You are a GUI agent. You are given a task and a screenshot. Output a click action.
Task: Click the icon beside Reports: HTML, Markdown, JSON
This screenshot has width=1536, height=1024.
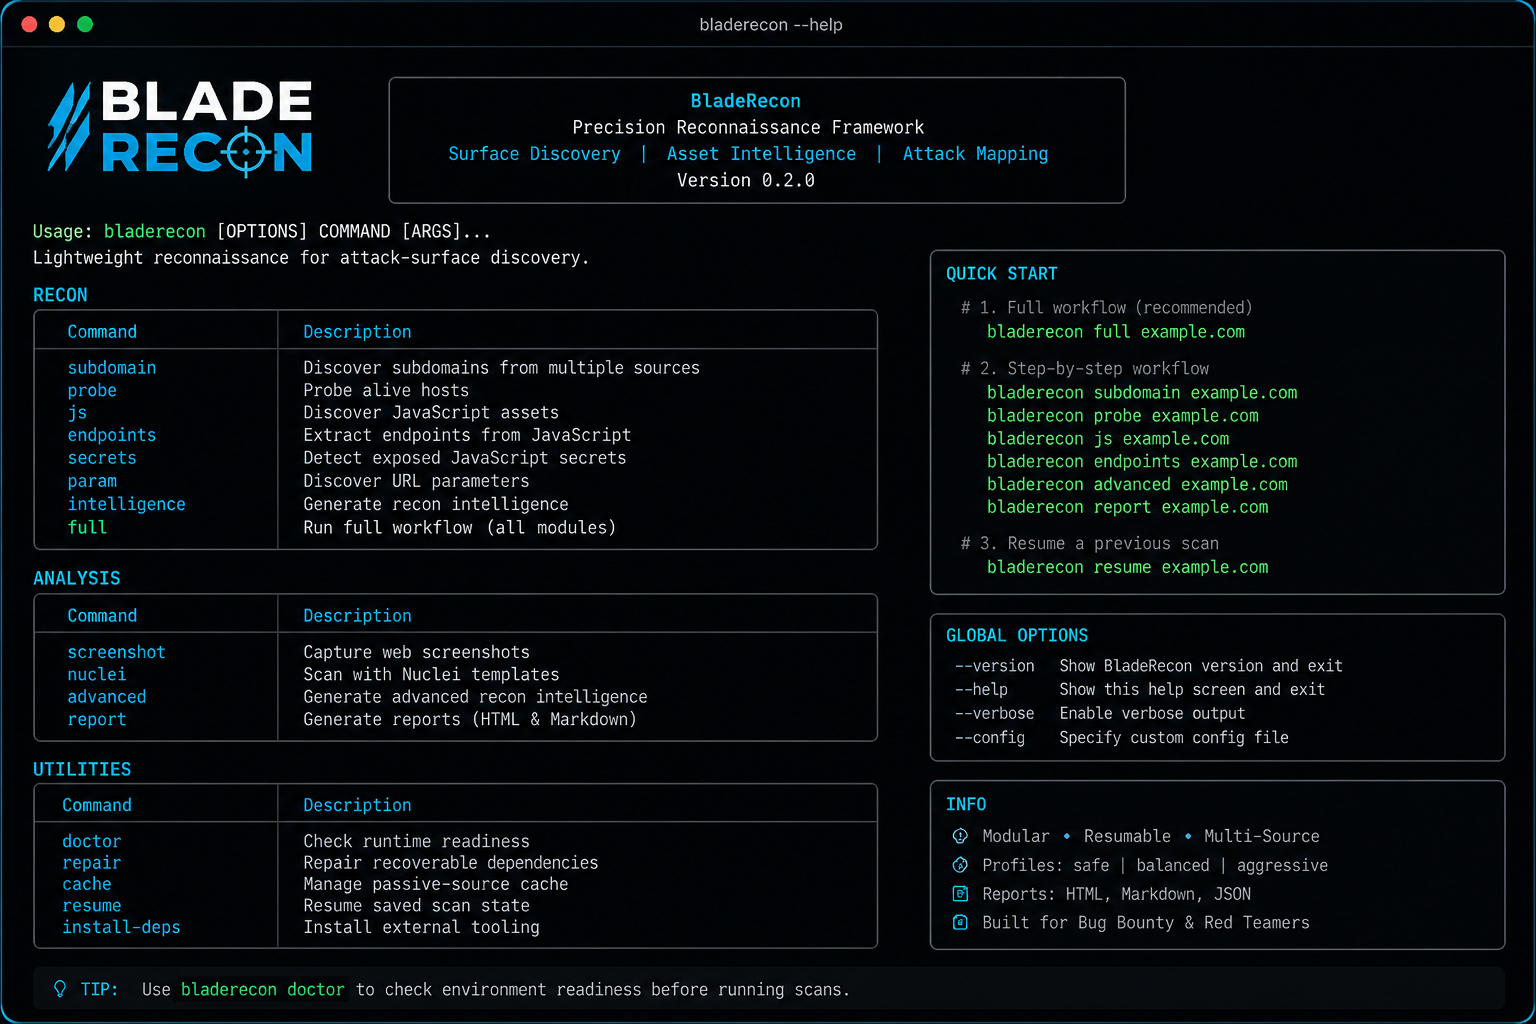pos(960,894)
